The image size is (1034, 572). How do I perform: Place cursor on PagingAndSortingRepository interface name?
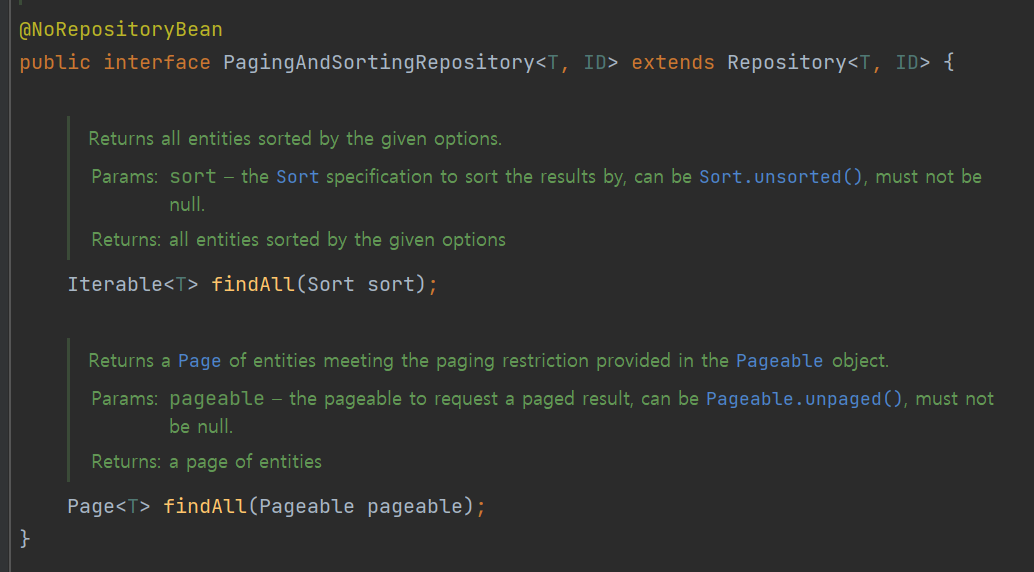(379, 63)
